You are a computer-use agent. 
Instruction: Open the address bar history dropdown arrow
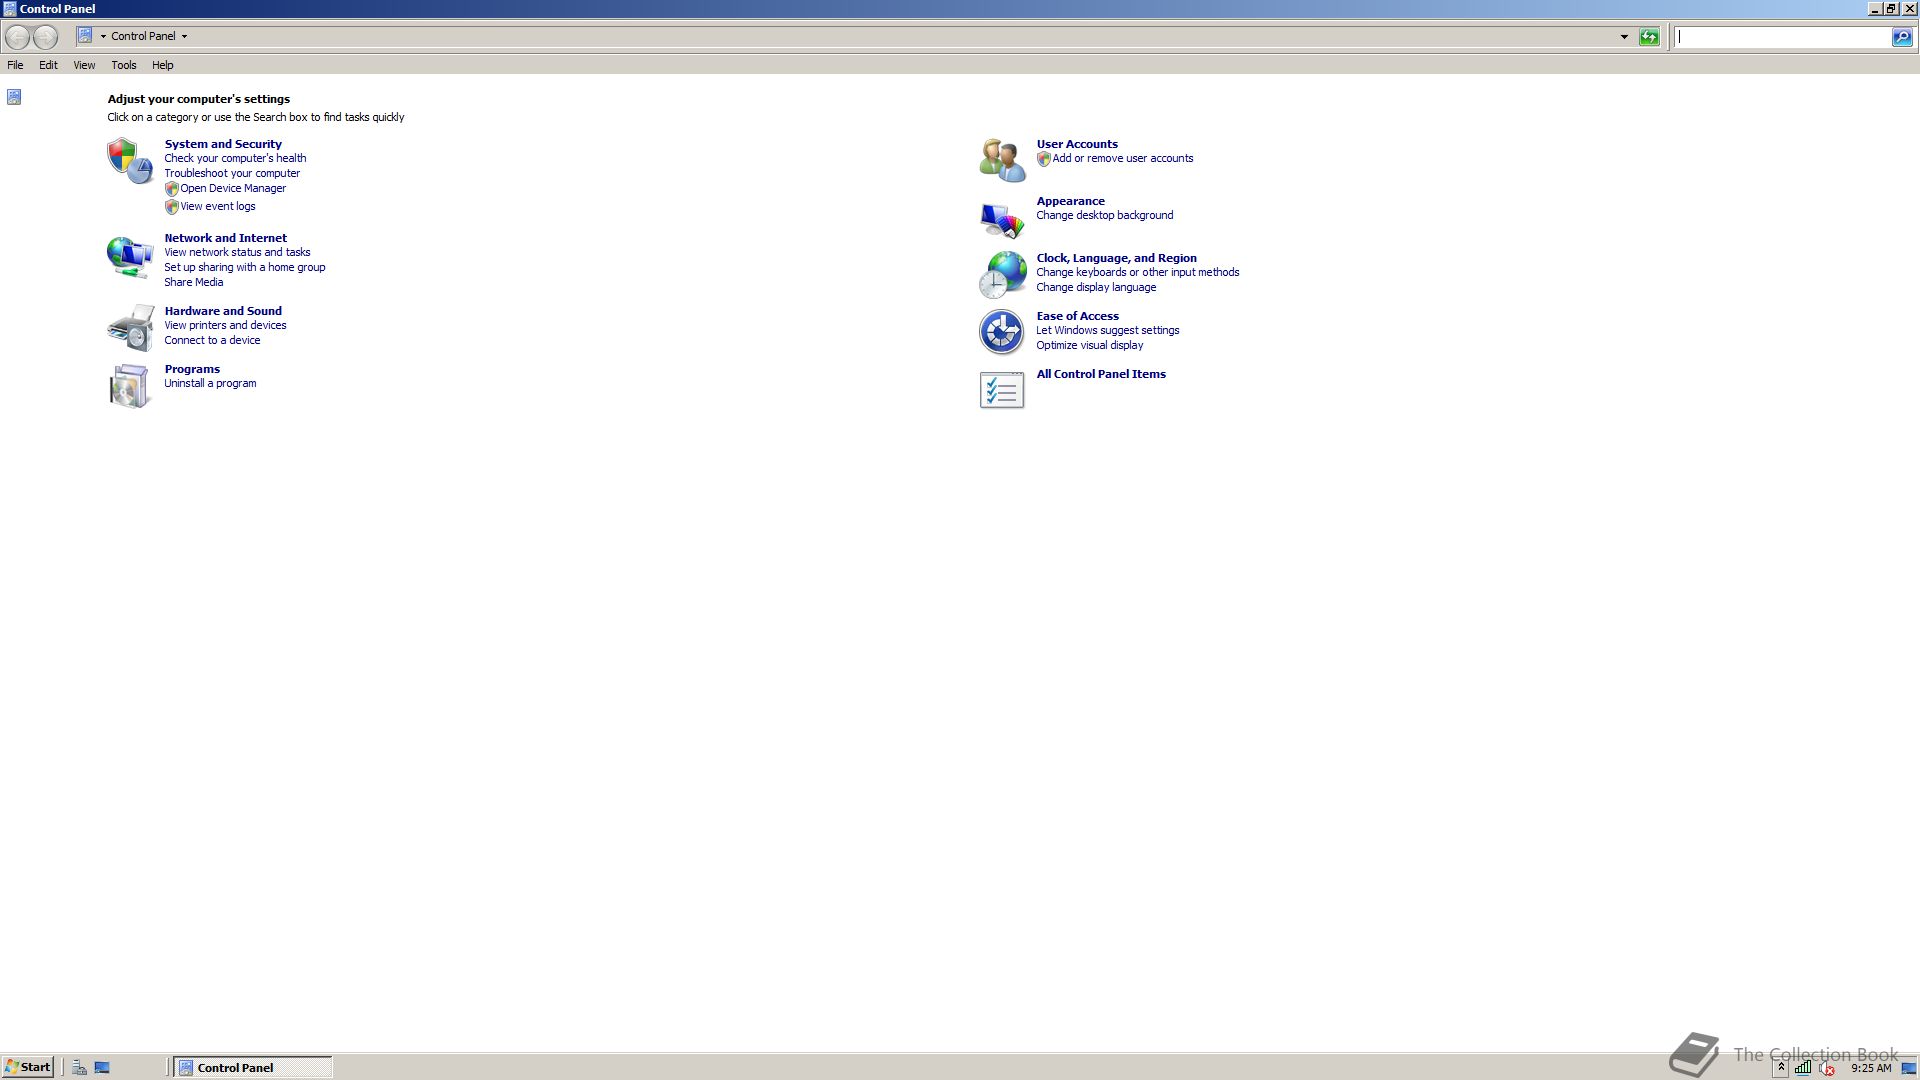1624,37
